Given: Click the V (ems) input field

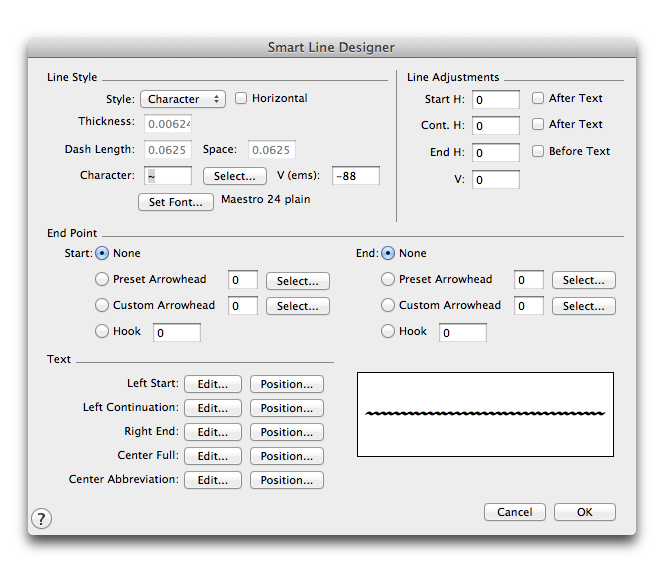Looking at the screenshot, I should point(357,176).
